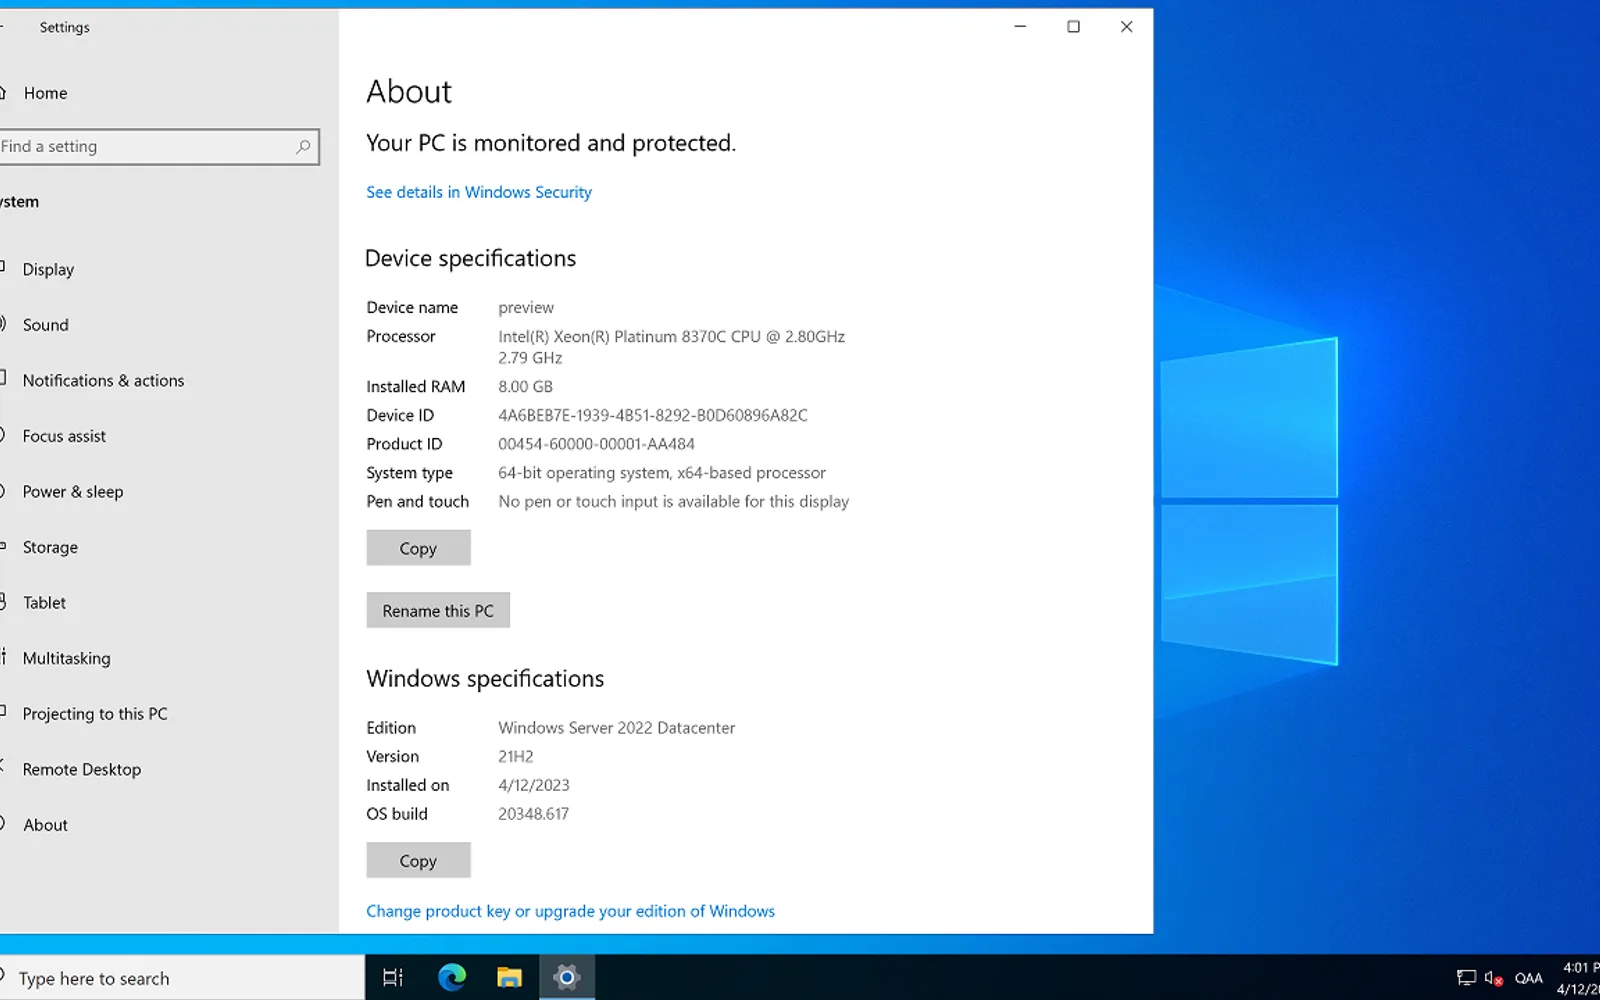Open Multitasking settings
Image resolution: width=1600 pixels, height=1000 pixels.
coord(66,658)
